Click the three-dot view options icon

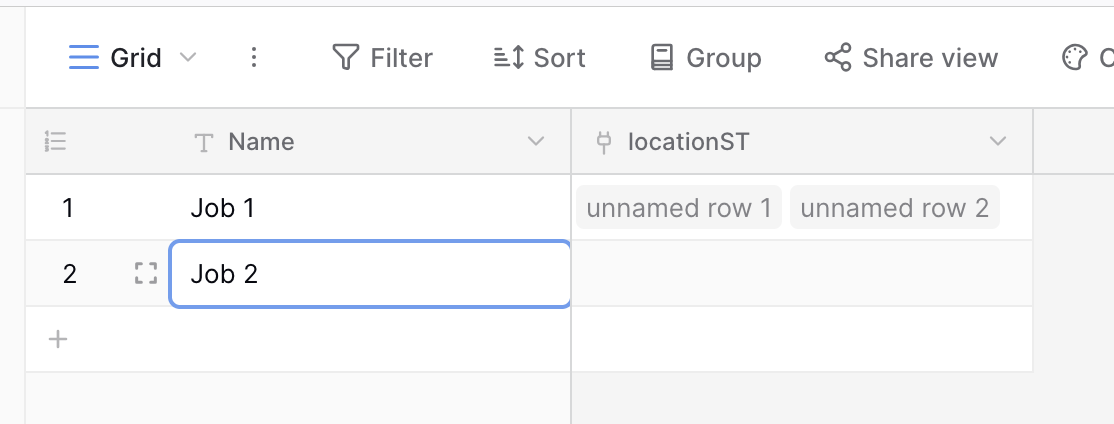point(254,58)
